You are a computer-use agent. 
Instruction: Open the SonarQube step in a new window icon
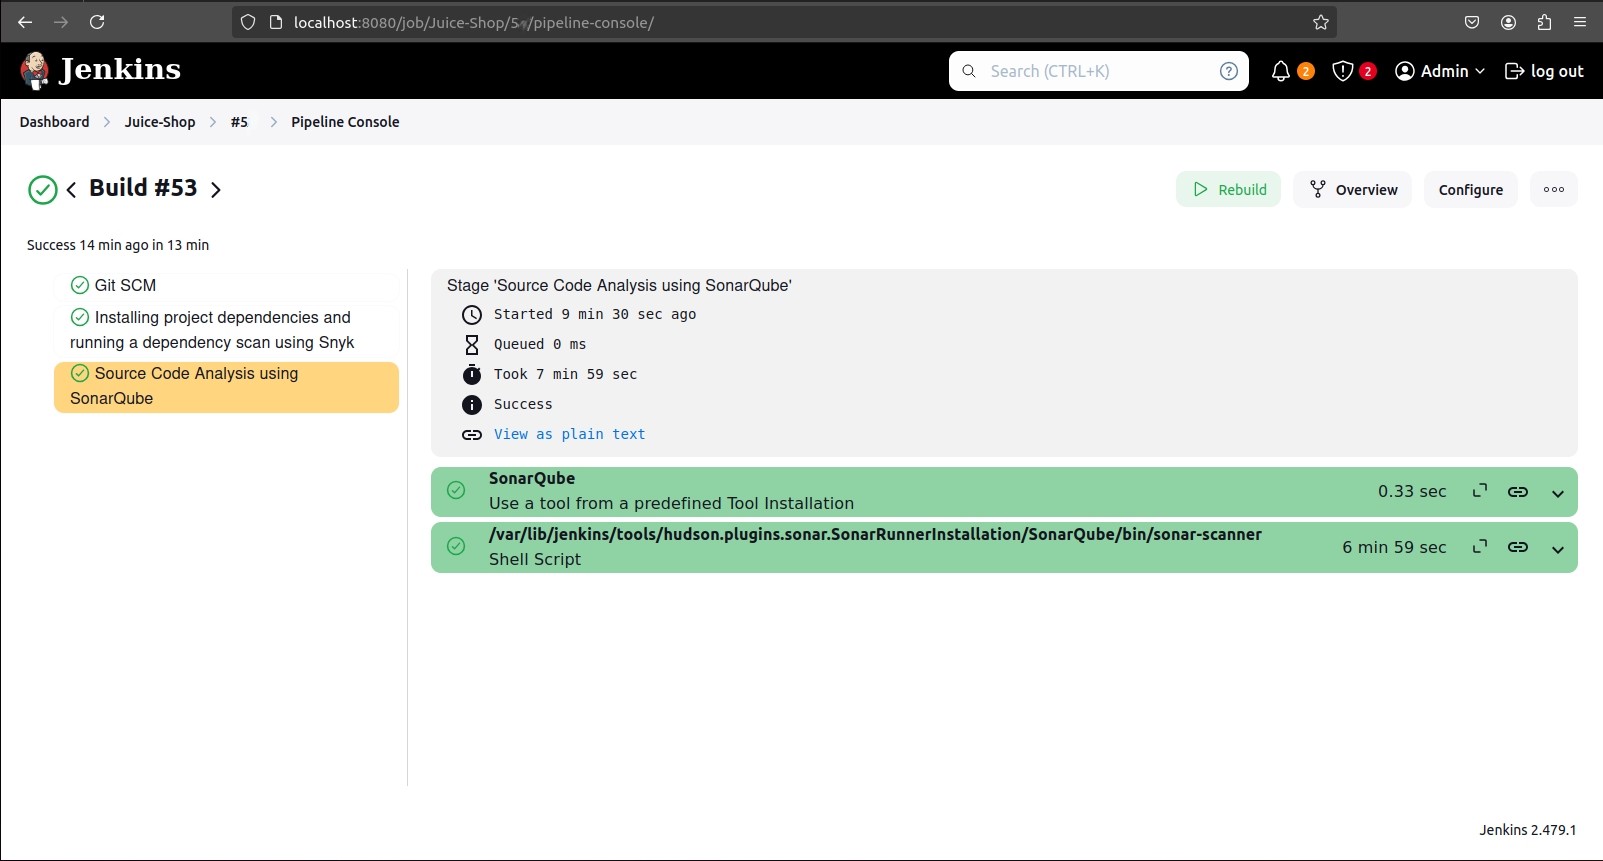(1480, 490)
